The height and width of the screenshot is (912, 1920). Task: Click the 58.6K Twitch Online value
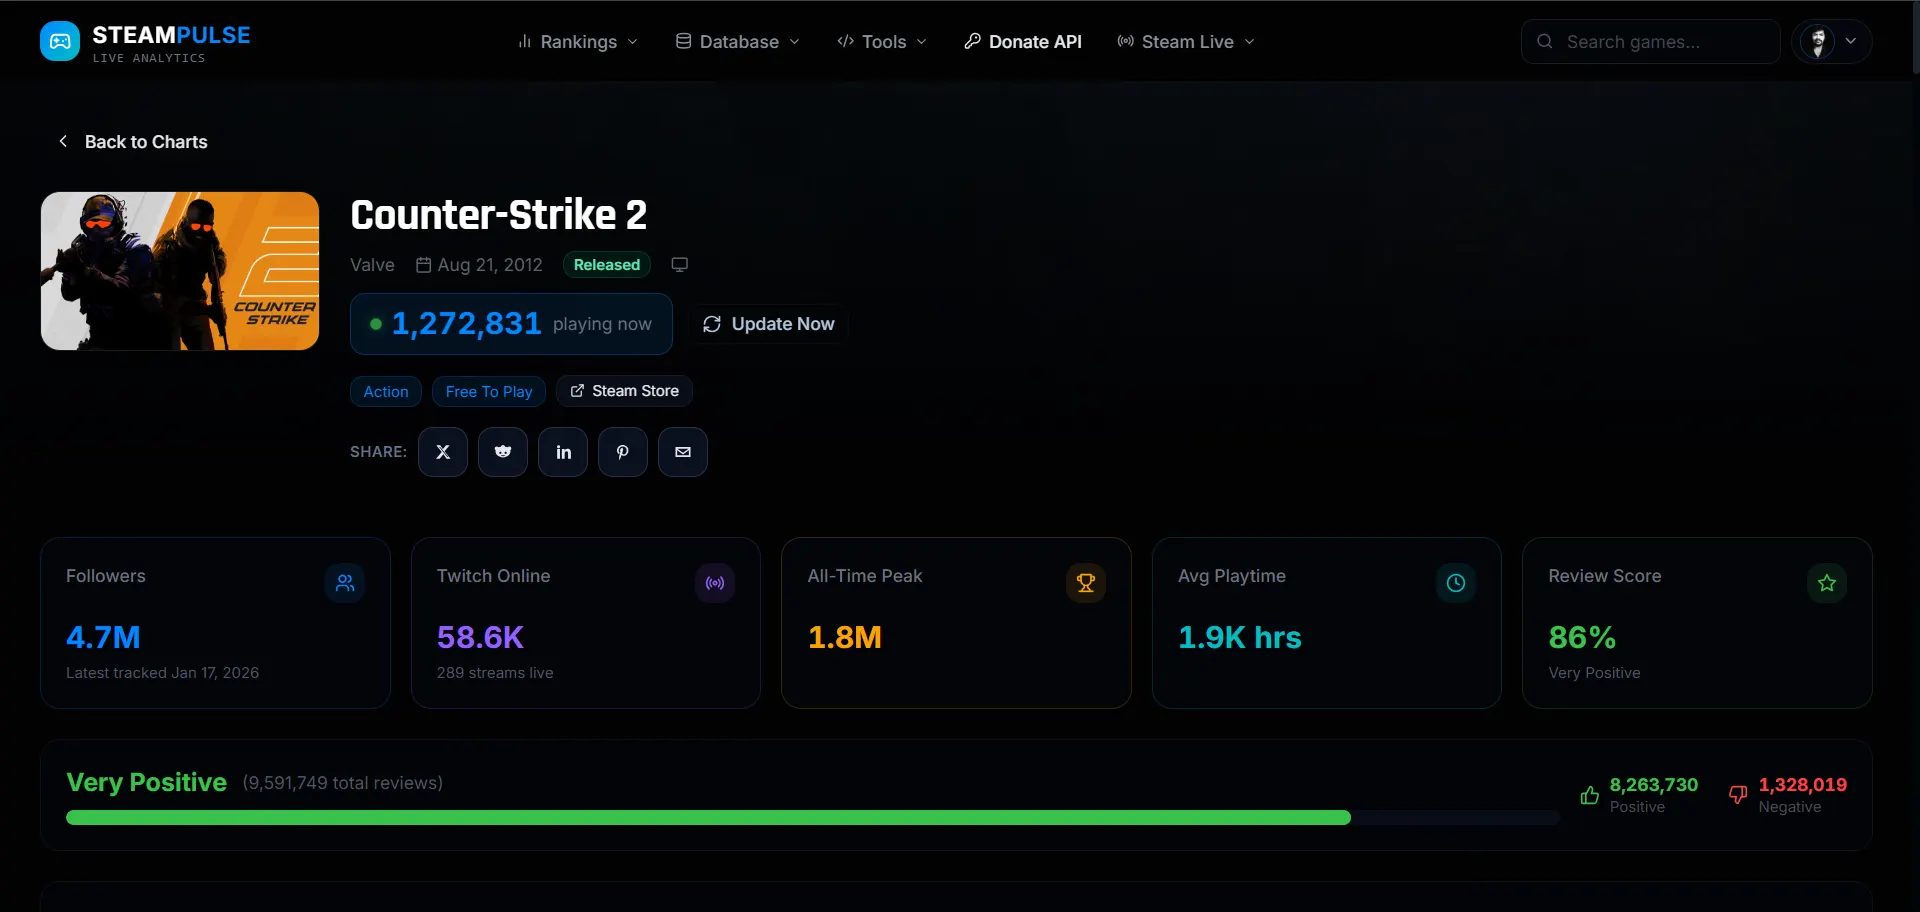click(x=480, y=637)
